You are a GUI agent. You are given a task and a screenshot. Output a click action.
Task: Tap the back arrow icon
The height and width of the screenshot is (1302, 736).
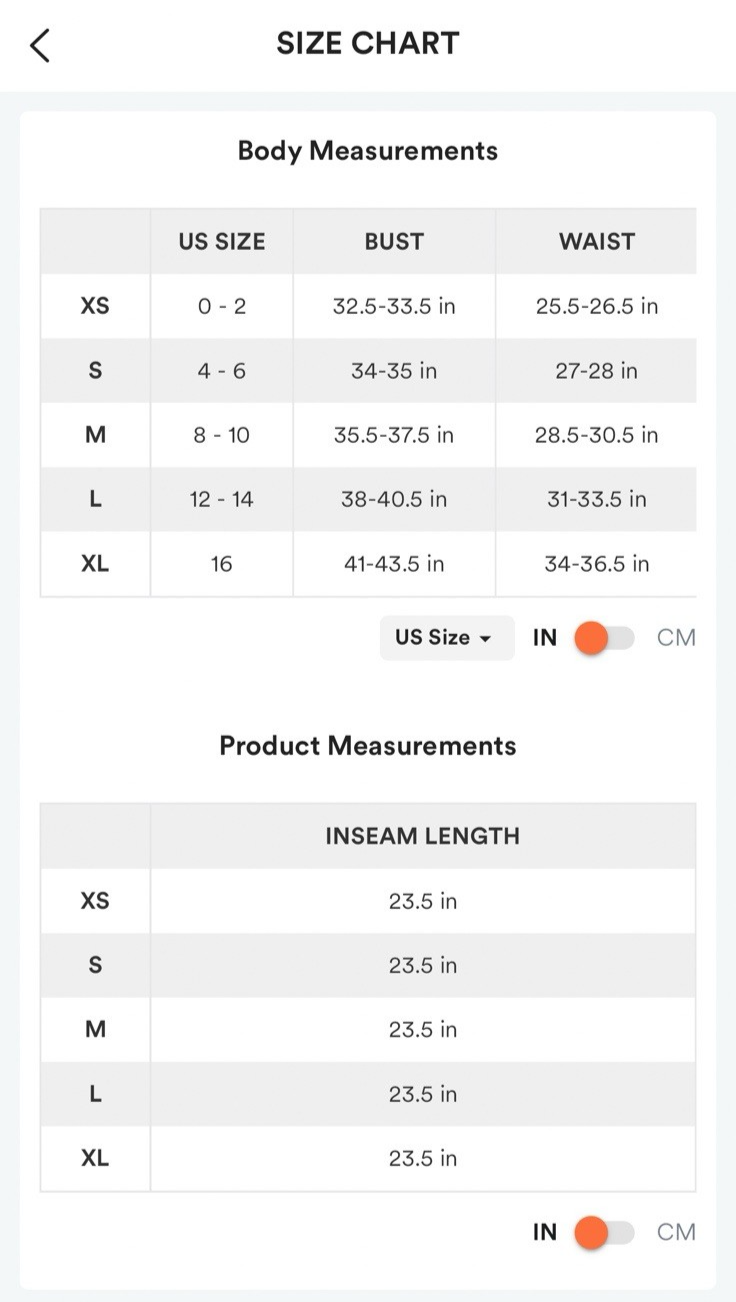40,45
